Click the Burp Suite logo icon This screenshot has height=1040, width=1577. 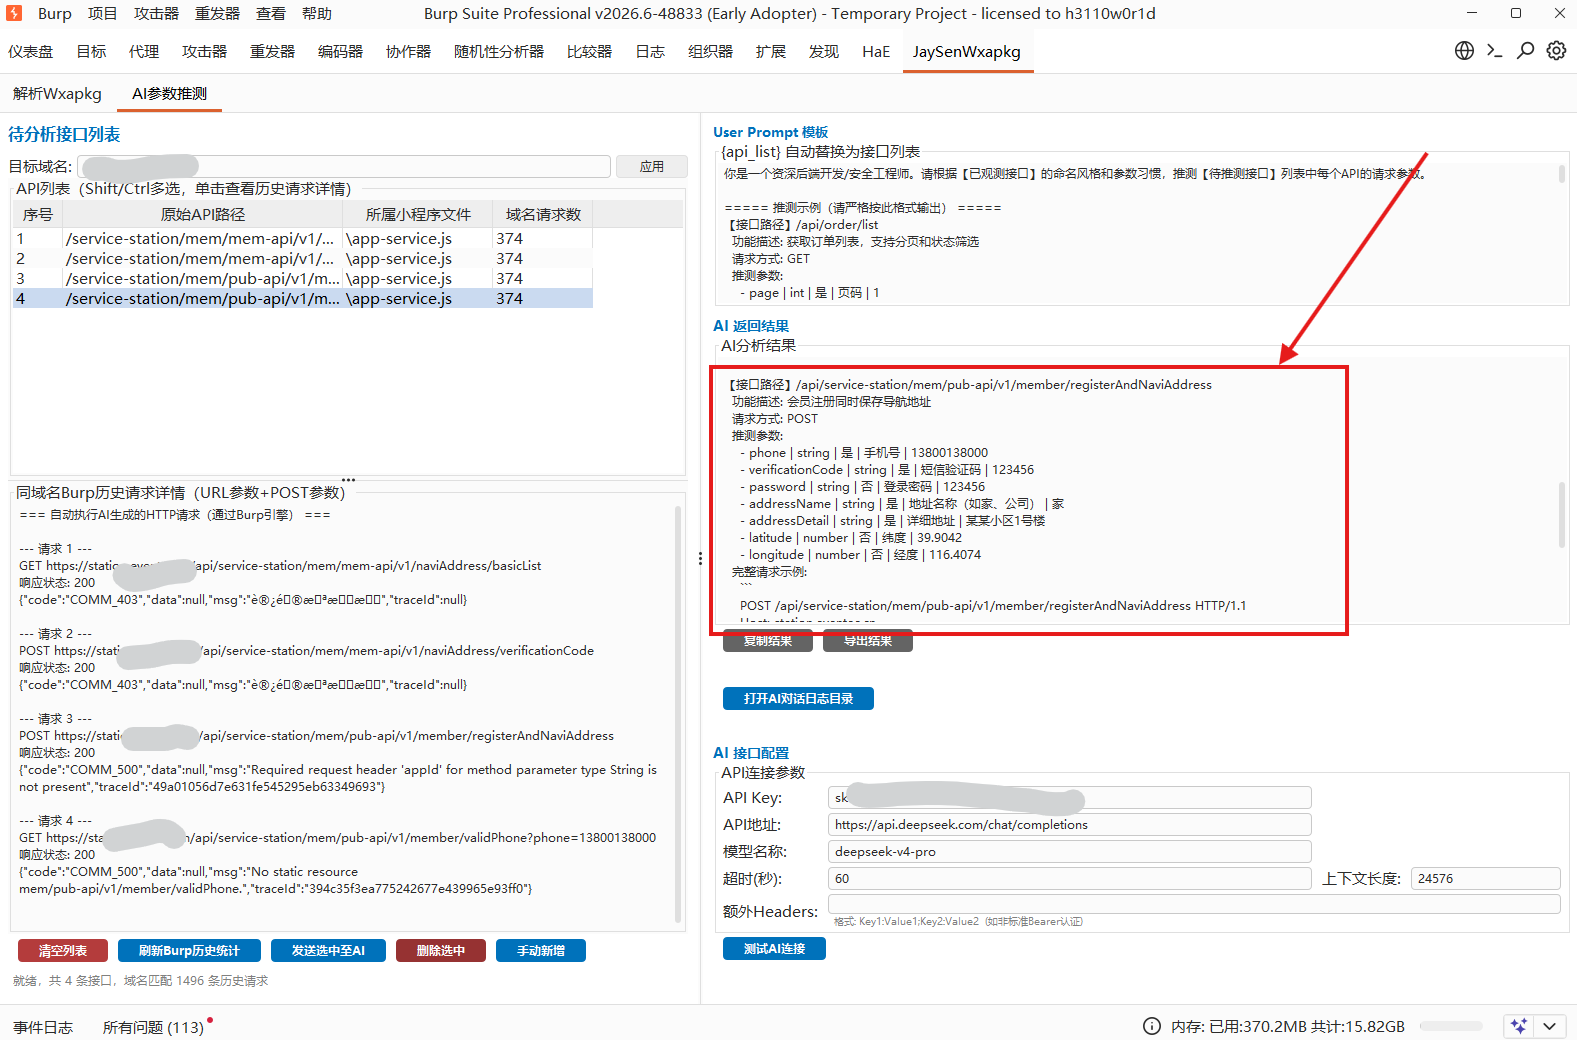pyautogui.click(x=14, y=13)
